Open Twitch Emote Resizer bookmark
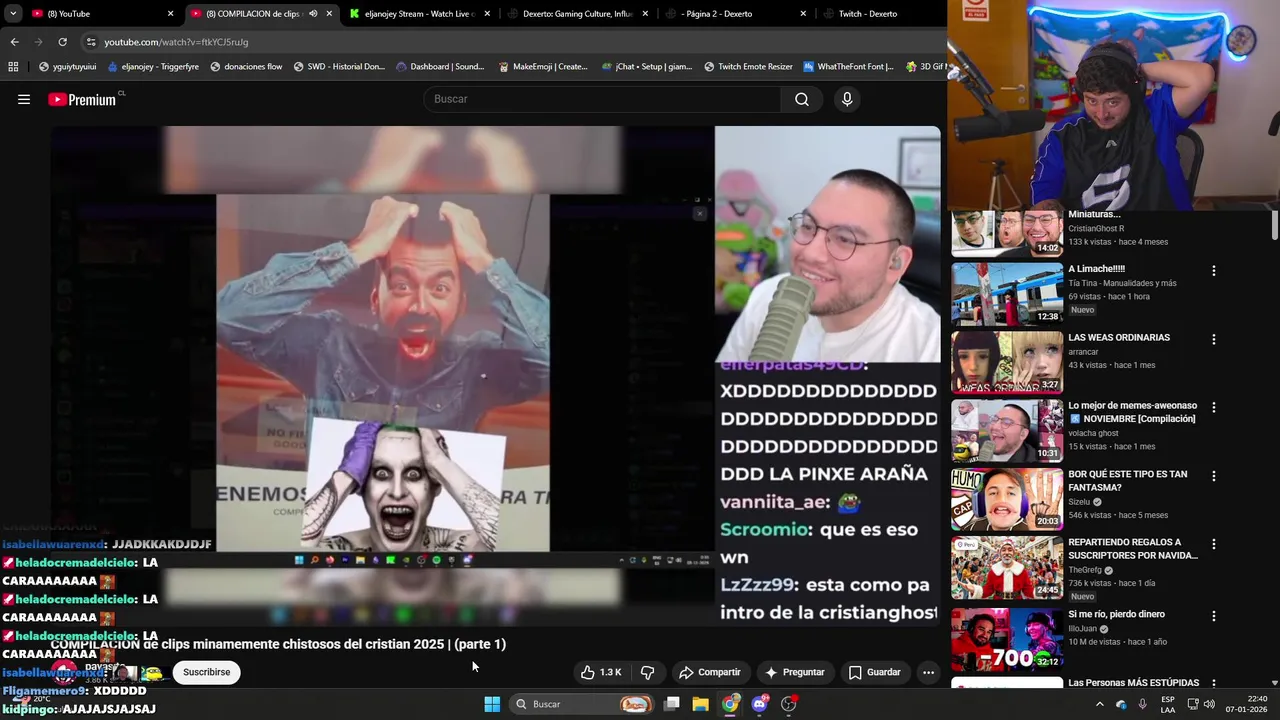 [748, 67]
